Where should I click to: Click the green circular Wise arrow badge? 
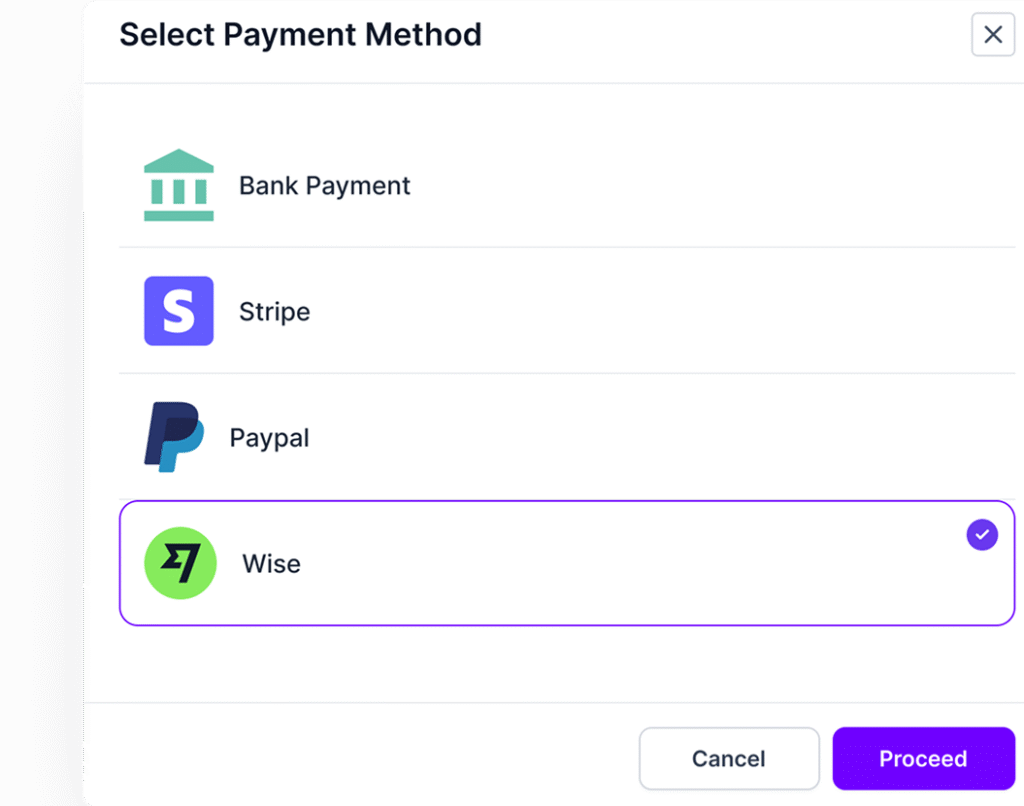pos(180,563)
